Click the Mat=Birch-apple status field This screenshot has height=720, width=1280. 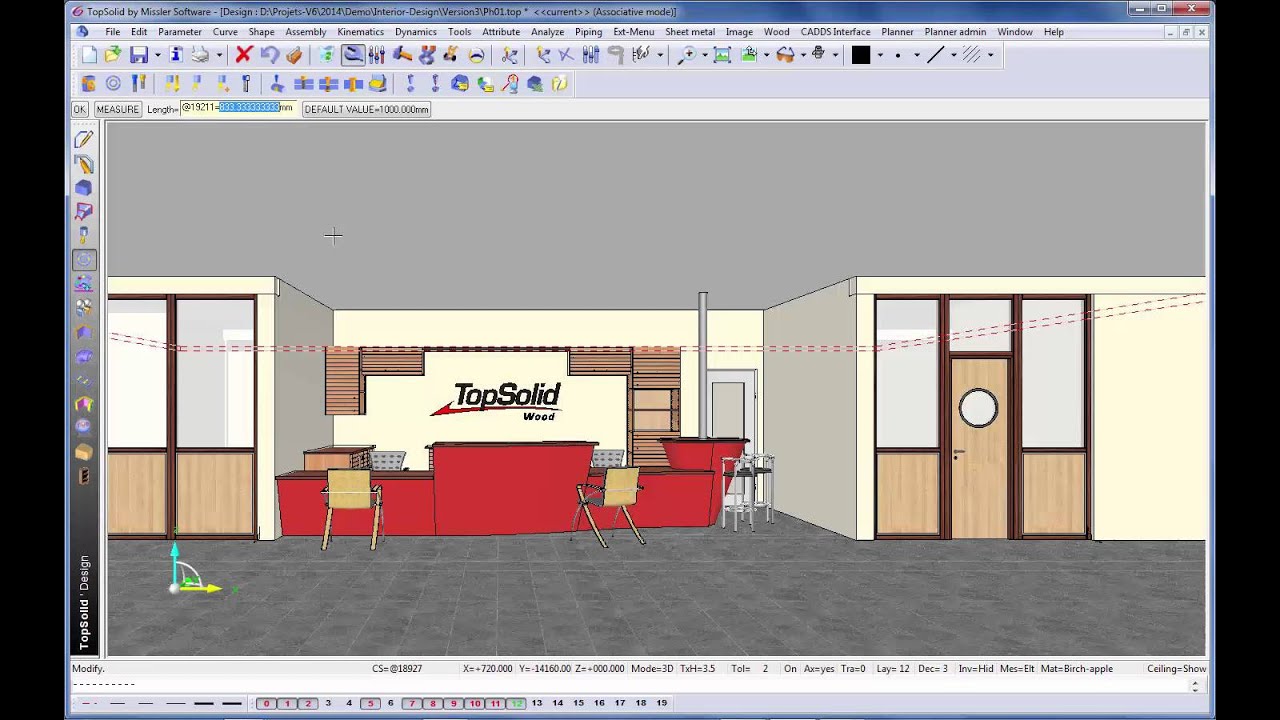pyautogui.click(x=1076, y=669)
